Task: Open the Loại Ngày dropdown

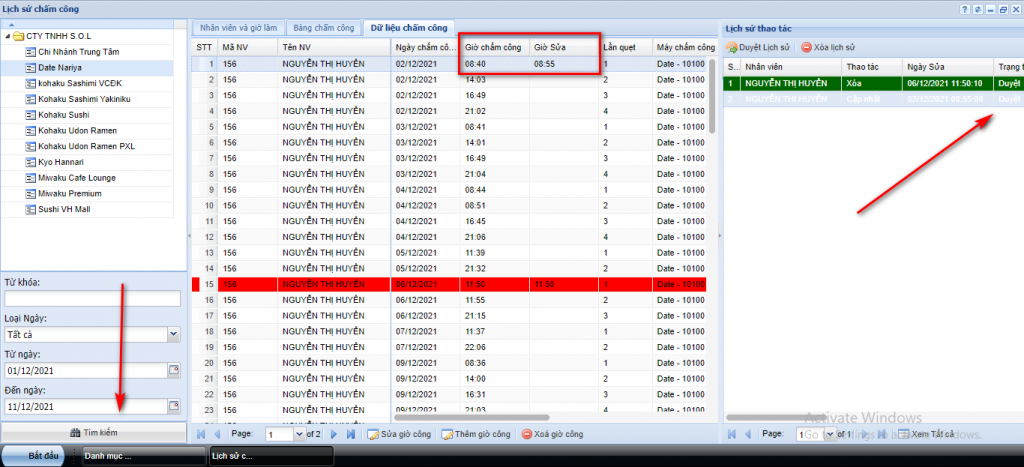Action: (x=174, y=334)
